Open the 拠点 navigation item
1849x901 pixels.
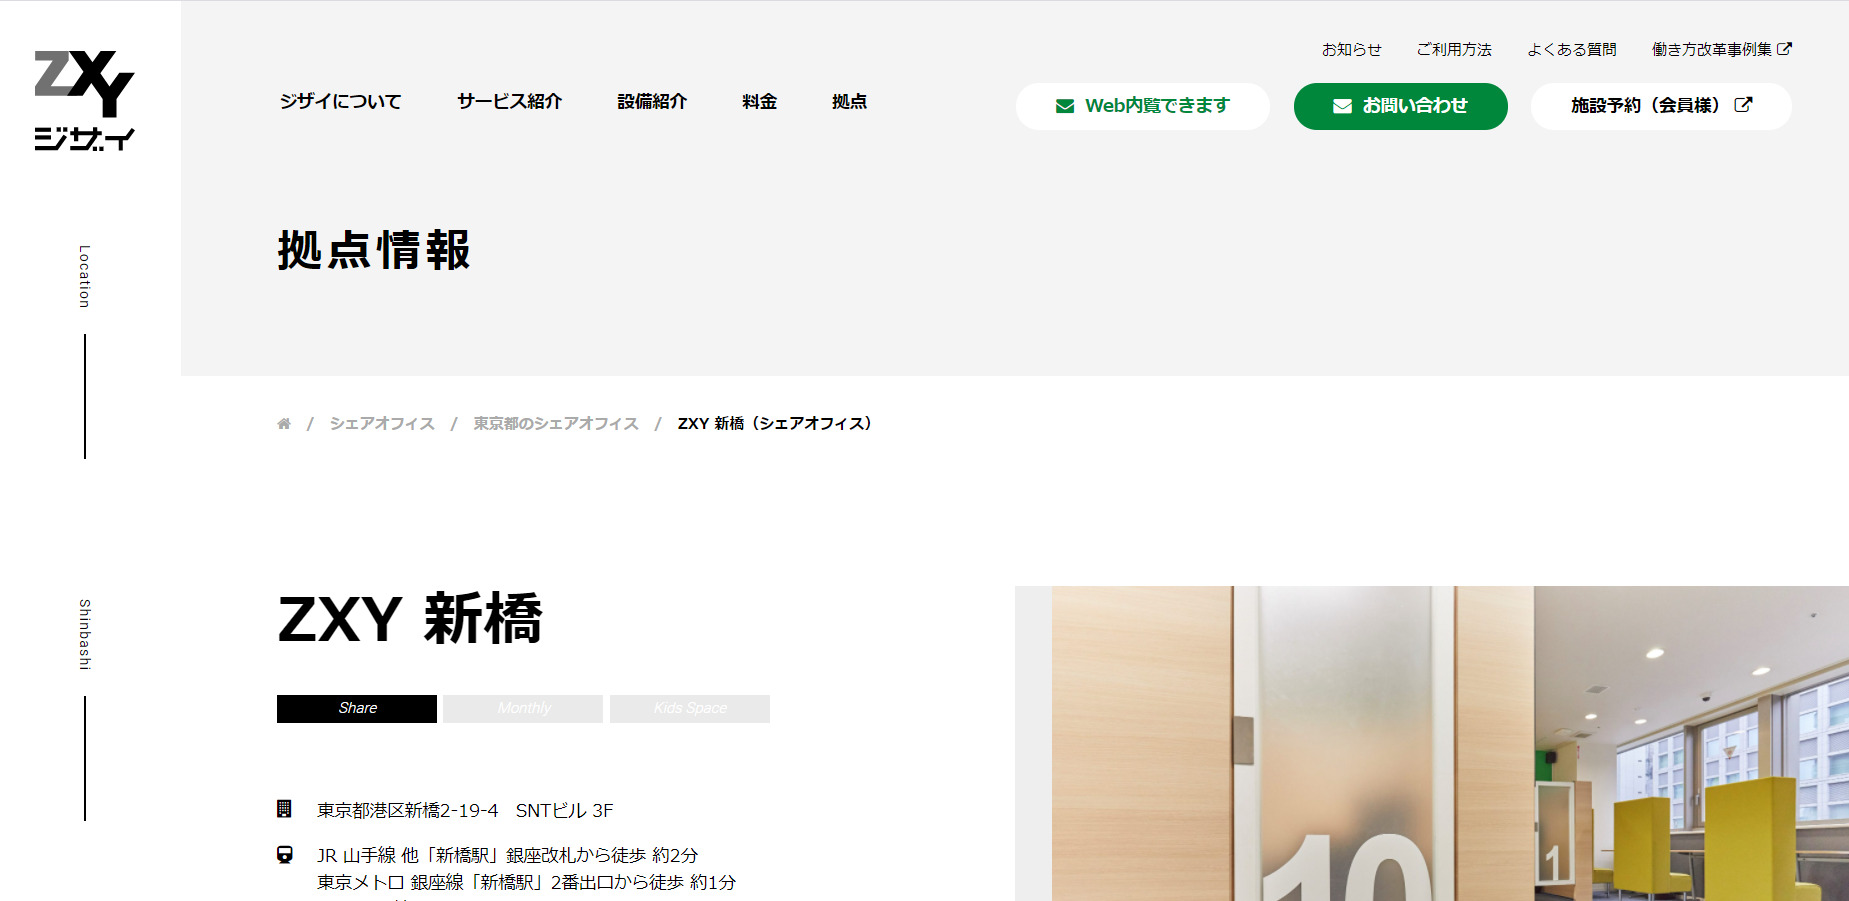tap(849, 101)
